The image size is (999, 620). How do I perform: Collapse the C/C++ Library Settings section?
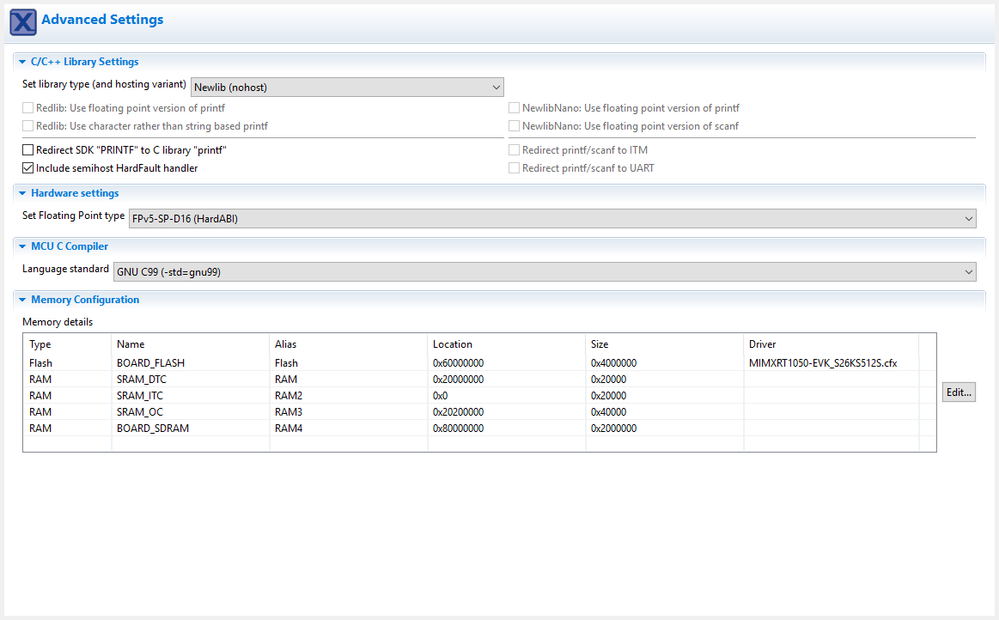[x=22, y=62]
